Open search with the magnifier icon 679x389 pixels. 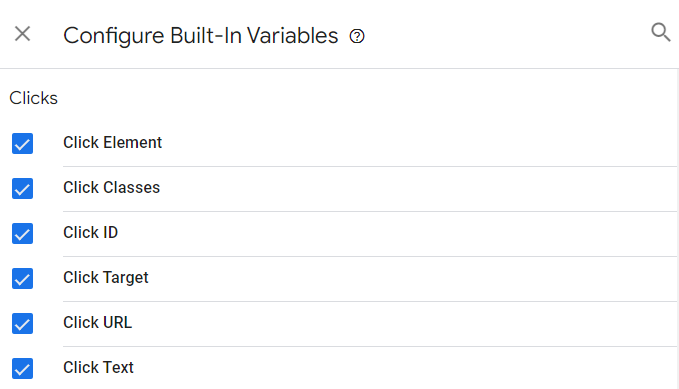click(661, 32)
